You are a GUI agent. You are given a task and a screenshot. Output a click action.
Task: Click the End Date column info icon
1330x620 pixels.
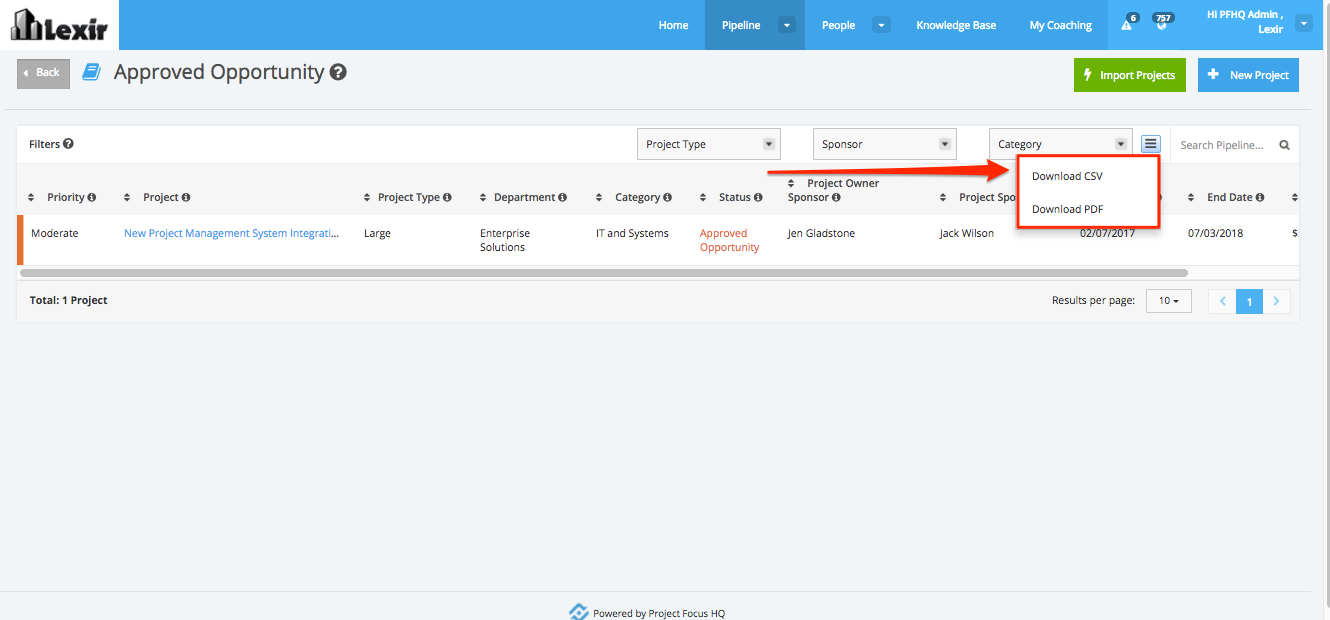pyautogui.click(x=1260, y=197)
